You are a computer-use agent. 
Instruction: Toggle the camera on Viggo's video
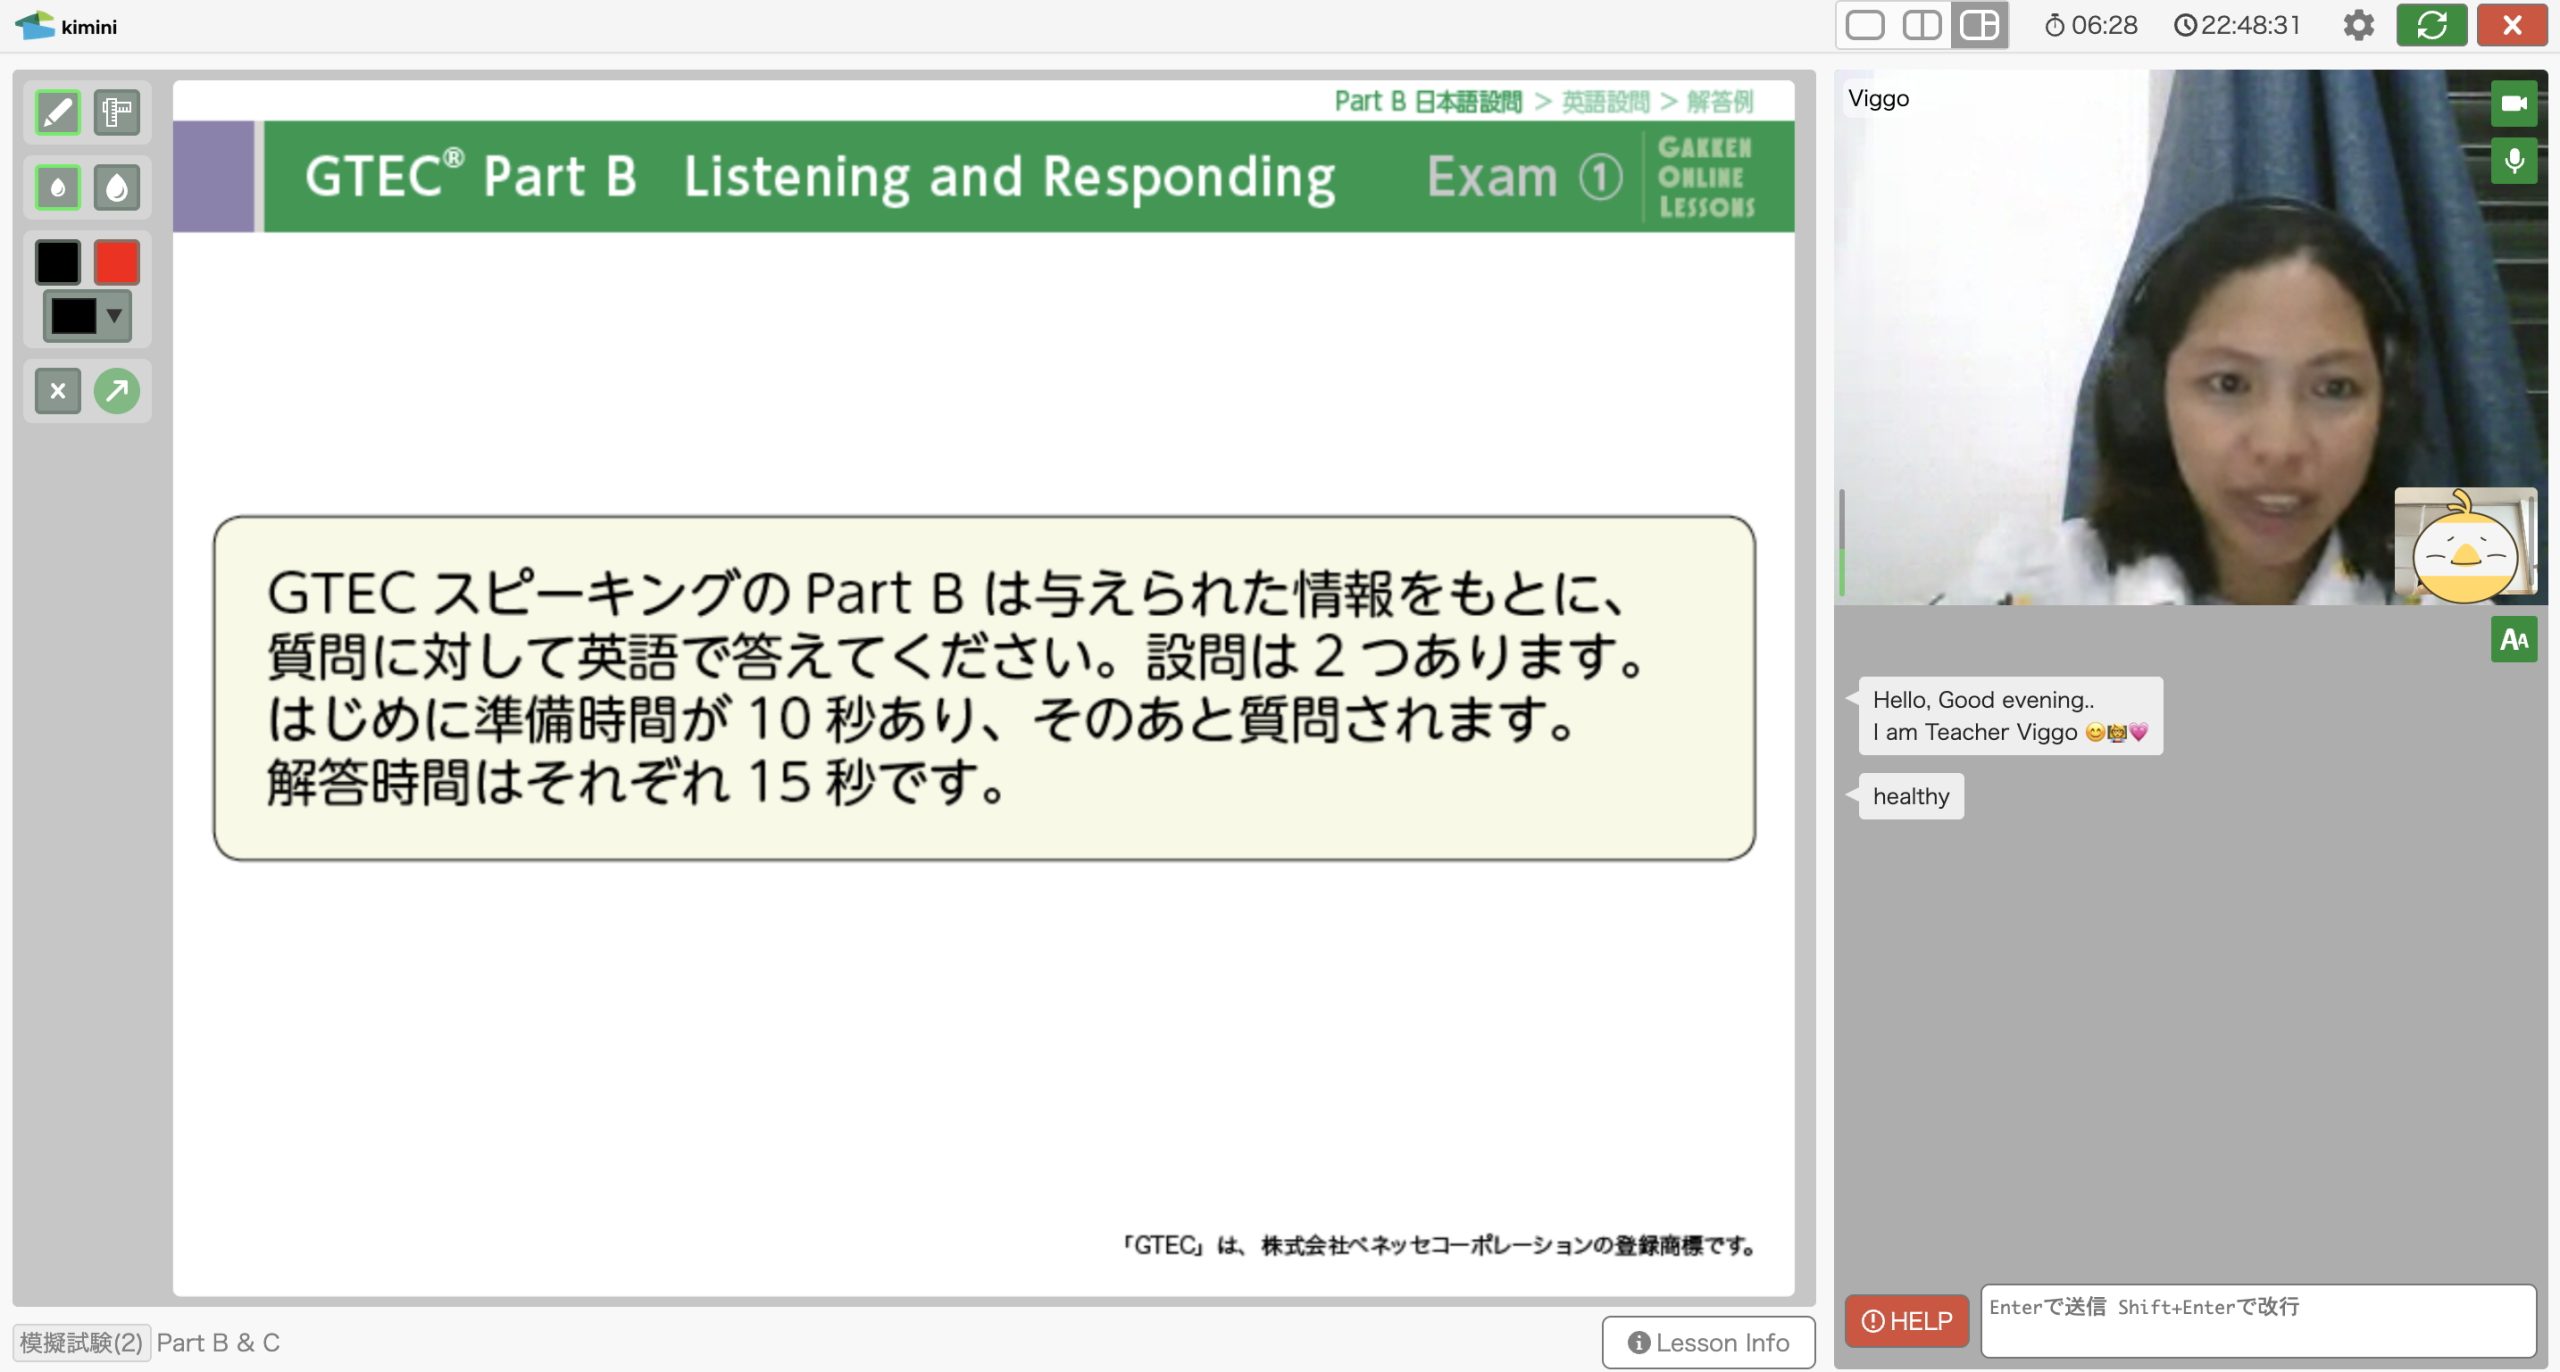[2513, 103]
